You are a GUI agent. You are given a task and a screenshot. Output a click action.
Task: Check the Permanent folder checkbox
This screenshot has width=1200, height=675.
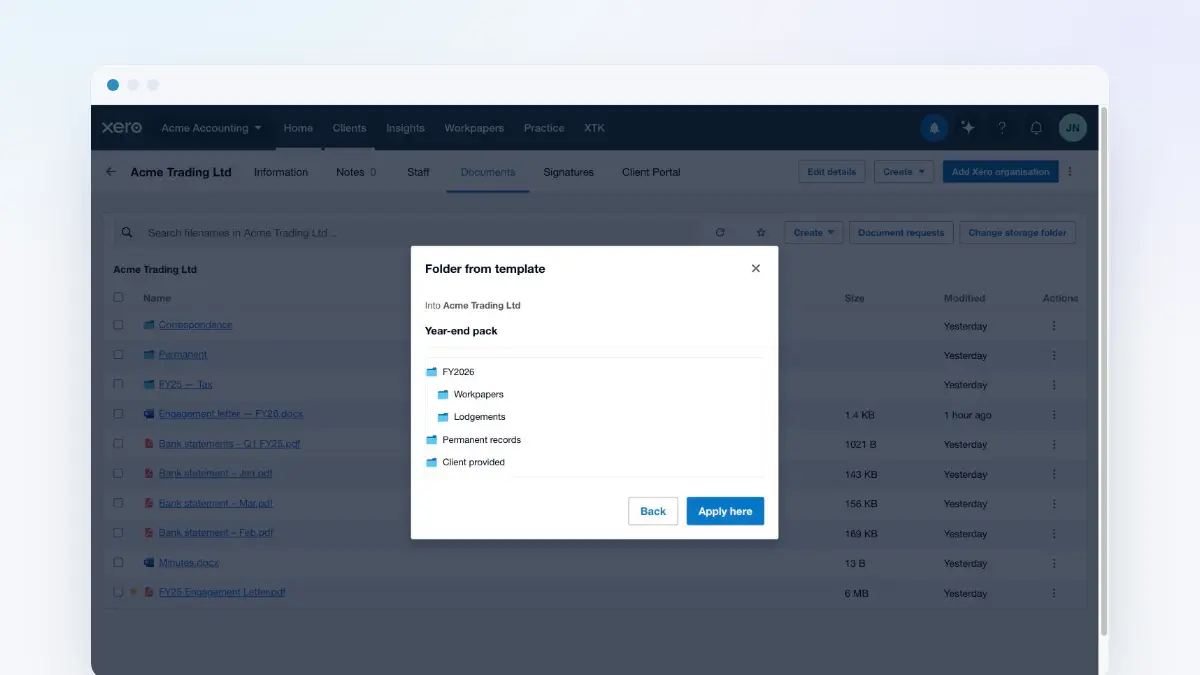tap(119, 354)
